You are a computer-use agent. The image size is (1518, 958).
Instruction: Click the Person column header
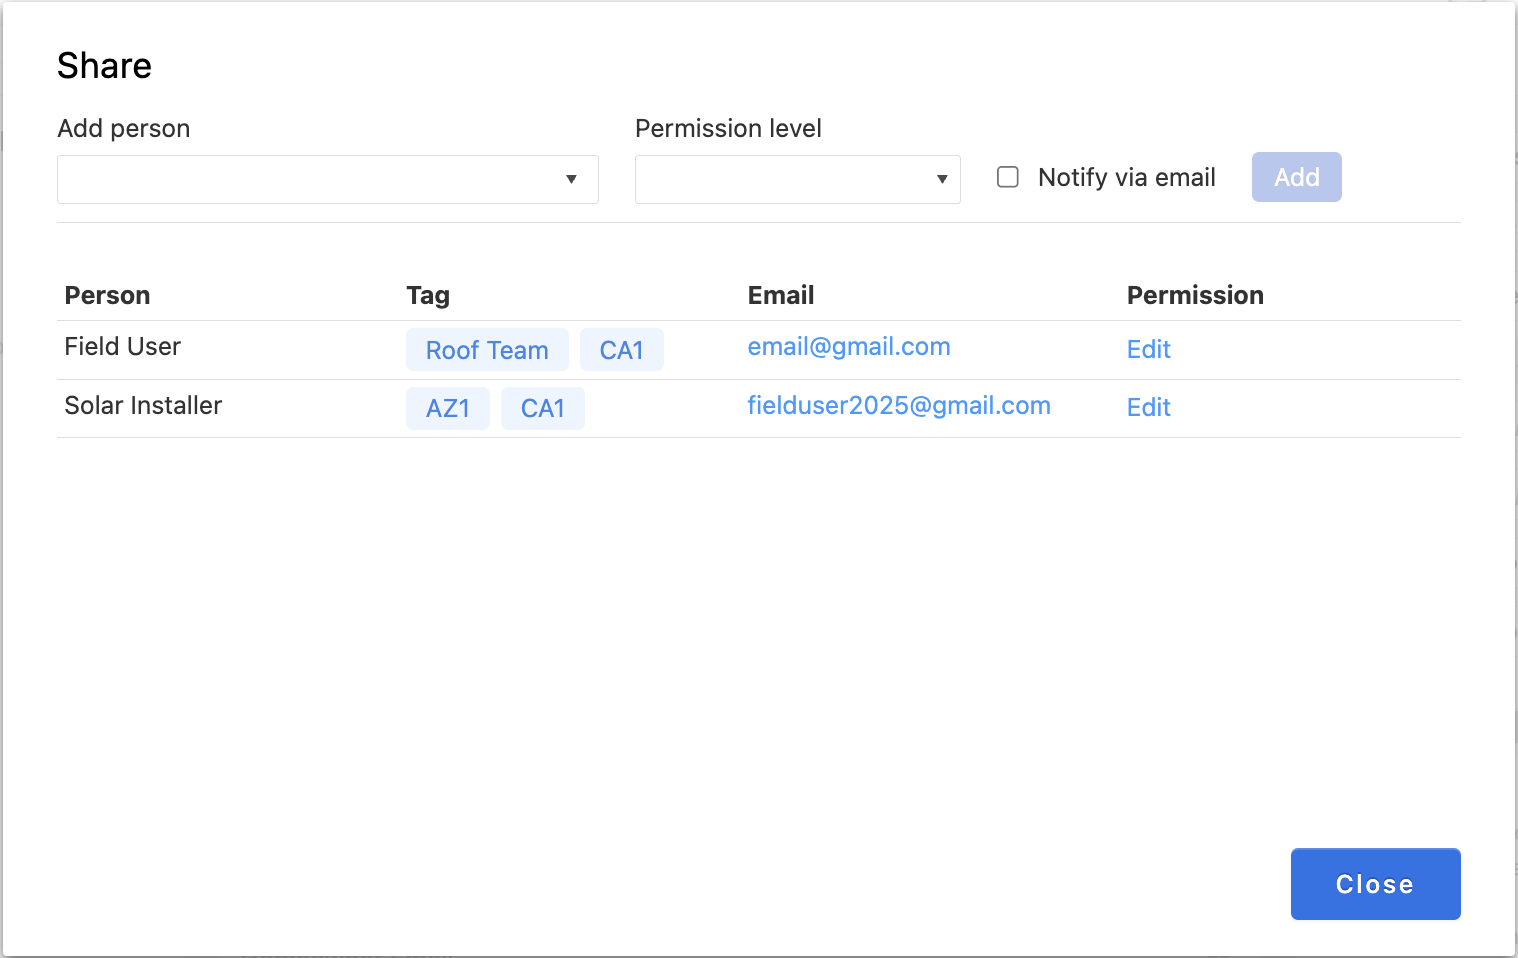pos(107,295)
